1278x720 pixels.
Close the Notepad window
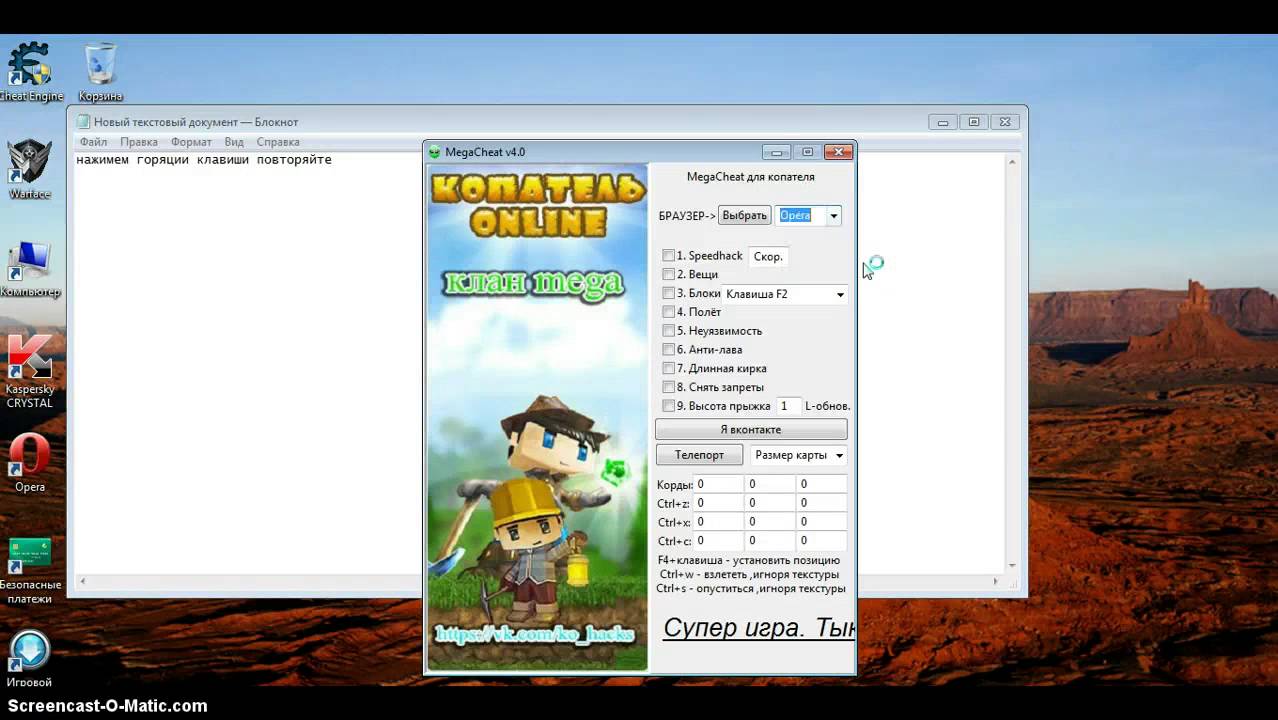1005,122
